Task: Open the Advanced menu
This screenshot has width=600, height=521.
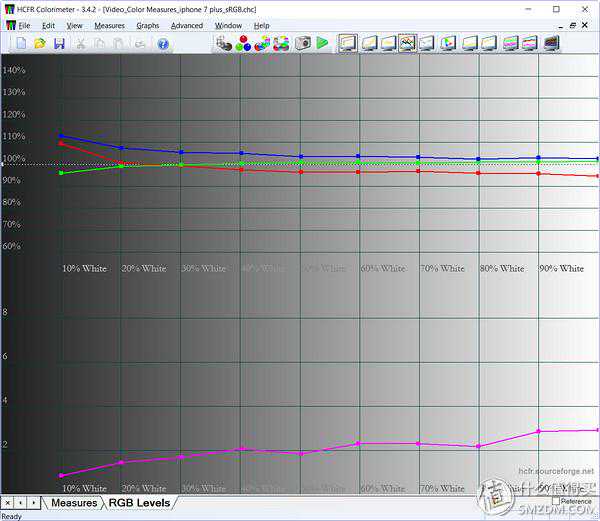Action: coord(186,25)
